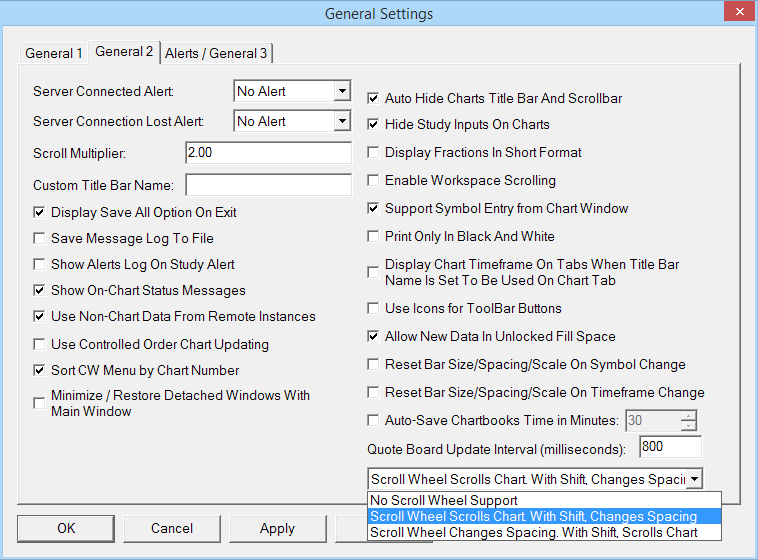758x560 pixels.
Task: Choose Scroll Wheel Scrolls Chart. With Shift, Changes Spacing
Action: (x=544, y=516)
